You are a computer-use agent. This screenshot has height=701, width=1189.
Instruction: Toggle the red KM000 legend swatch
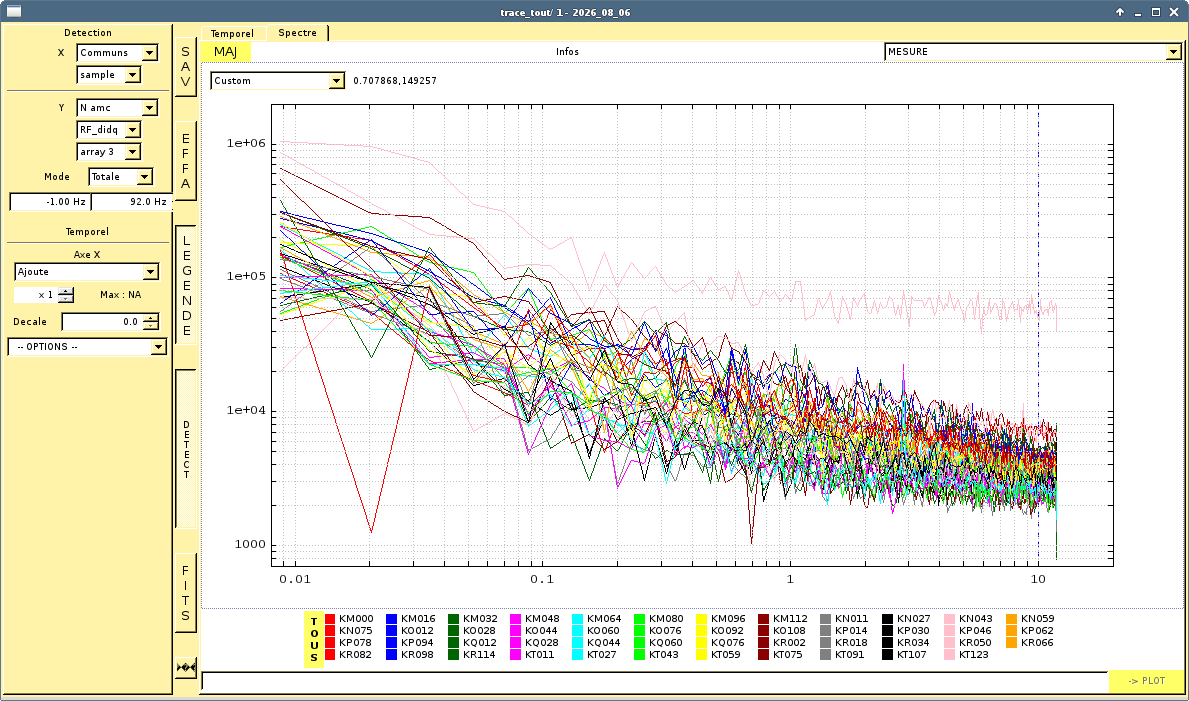tap(330, 619)
